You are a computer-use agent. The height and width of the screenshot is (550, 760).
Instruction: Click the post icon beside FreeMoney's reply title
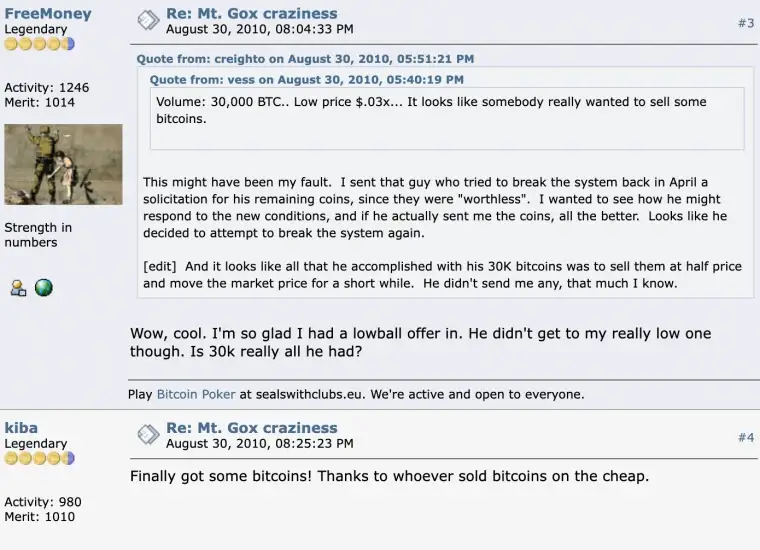click(x=148, y=20)
